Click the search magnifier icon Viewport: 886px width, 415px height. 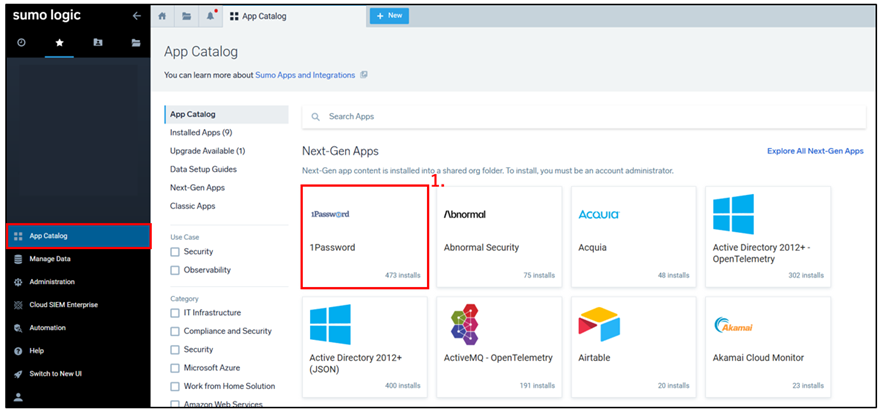[x=316, y=116]
